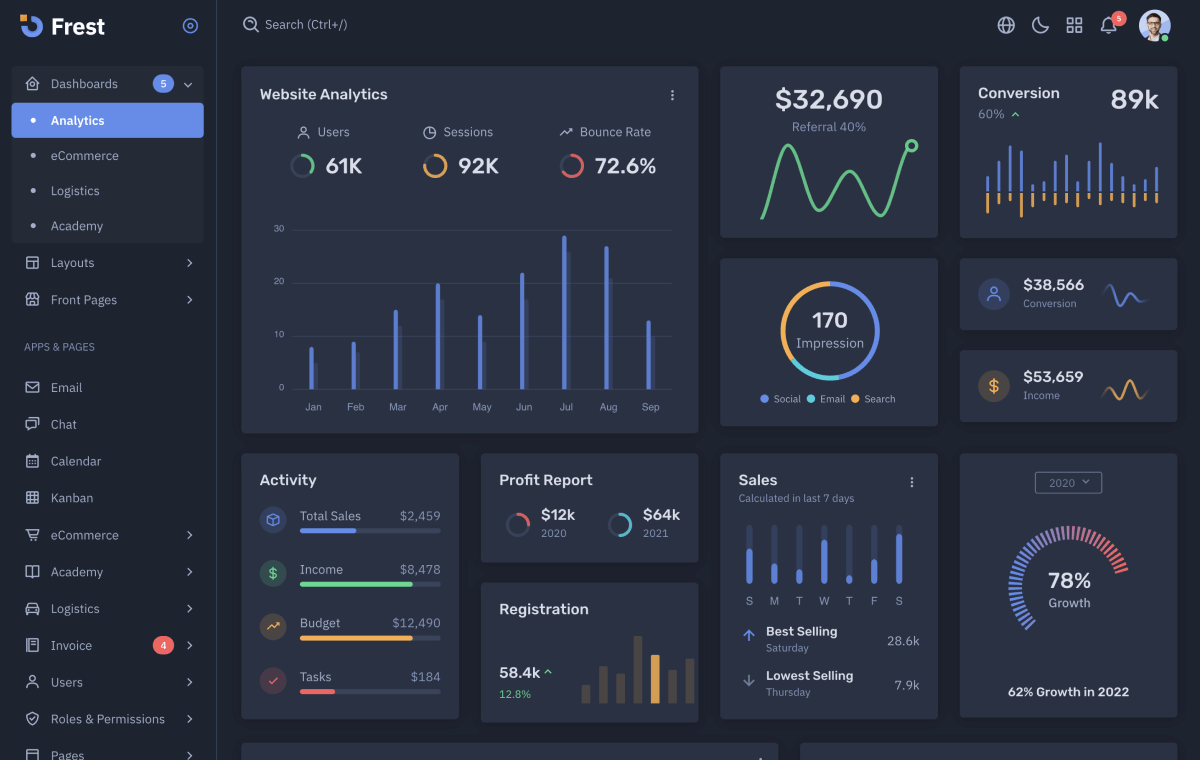
Task: Select eCommerce under Dashboards
Action: [85, 156]
